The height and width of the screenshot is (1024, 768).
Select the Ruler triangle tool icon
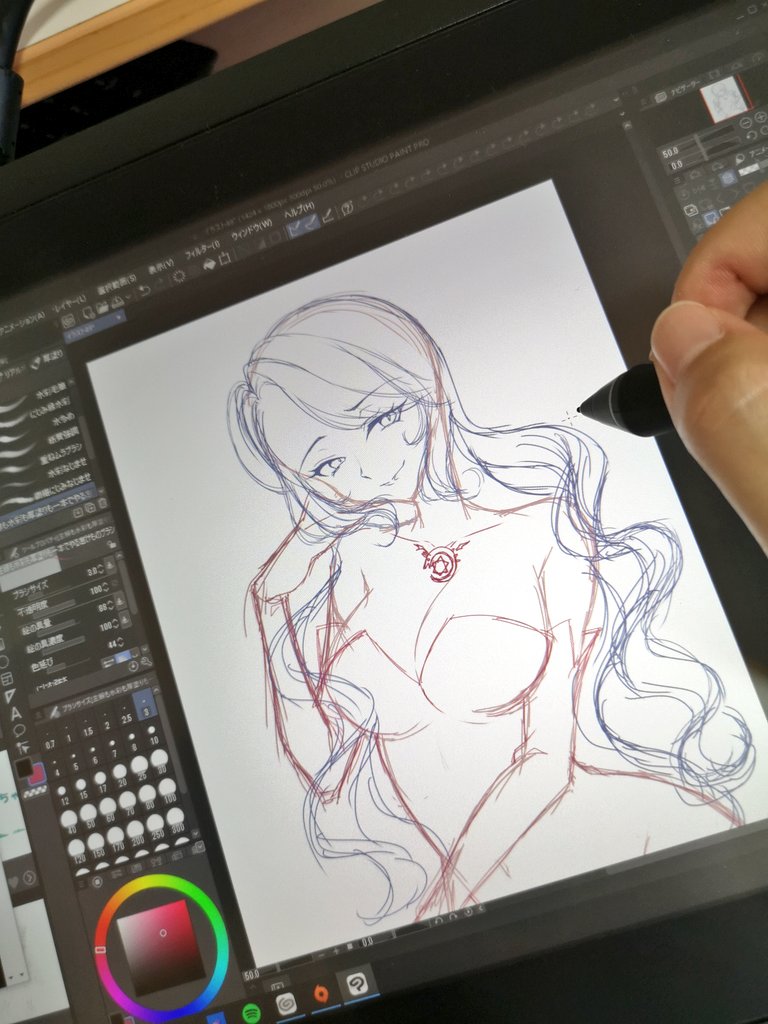click(10, 696)
